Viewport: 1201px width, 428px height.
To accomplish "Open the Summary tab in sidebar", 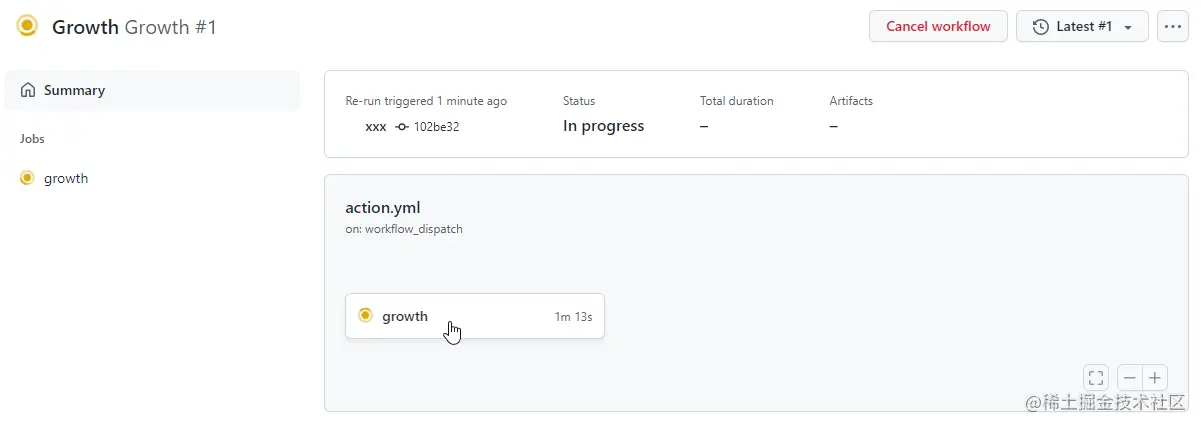I will (x=152, y=90).
